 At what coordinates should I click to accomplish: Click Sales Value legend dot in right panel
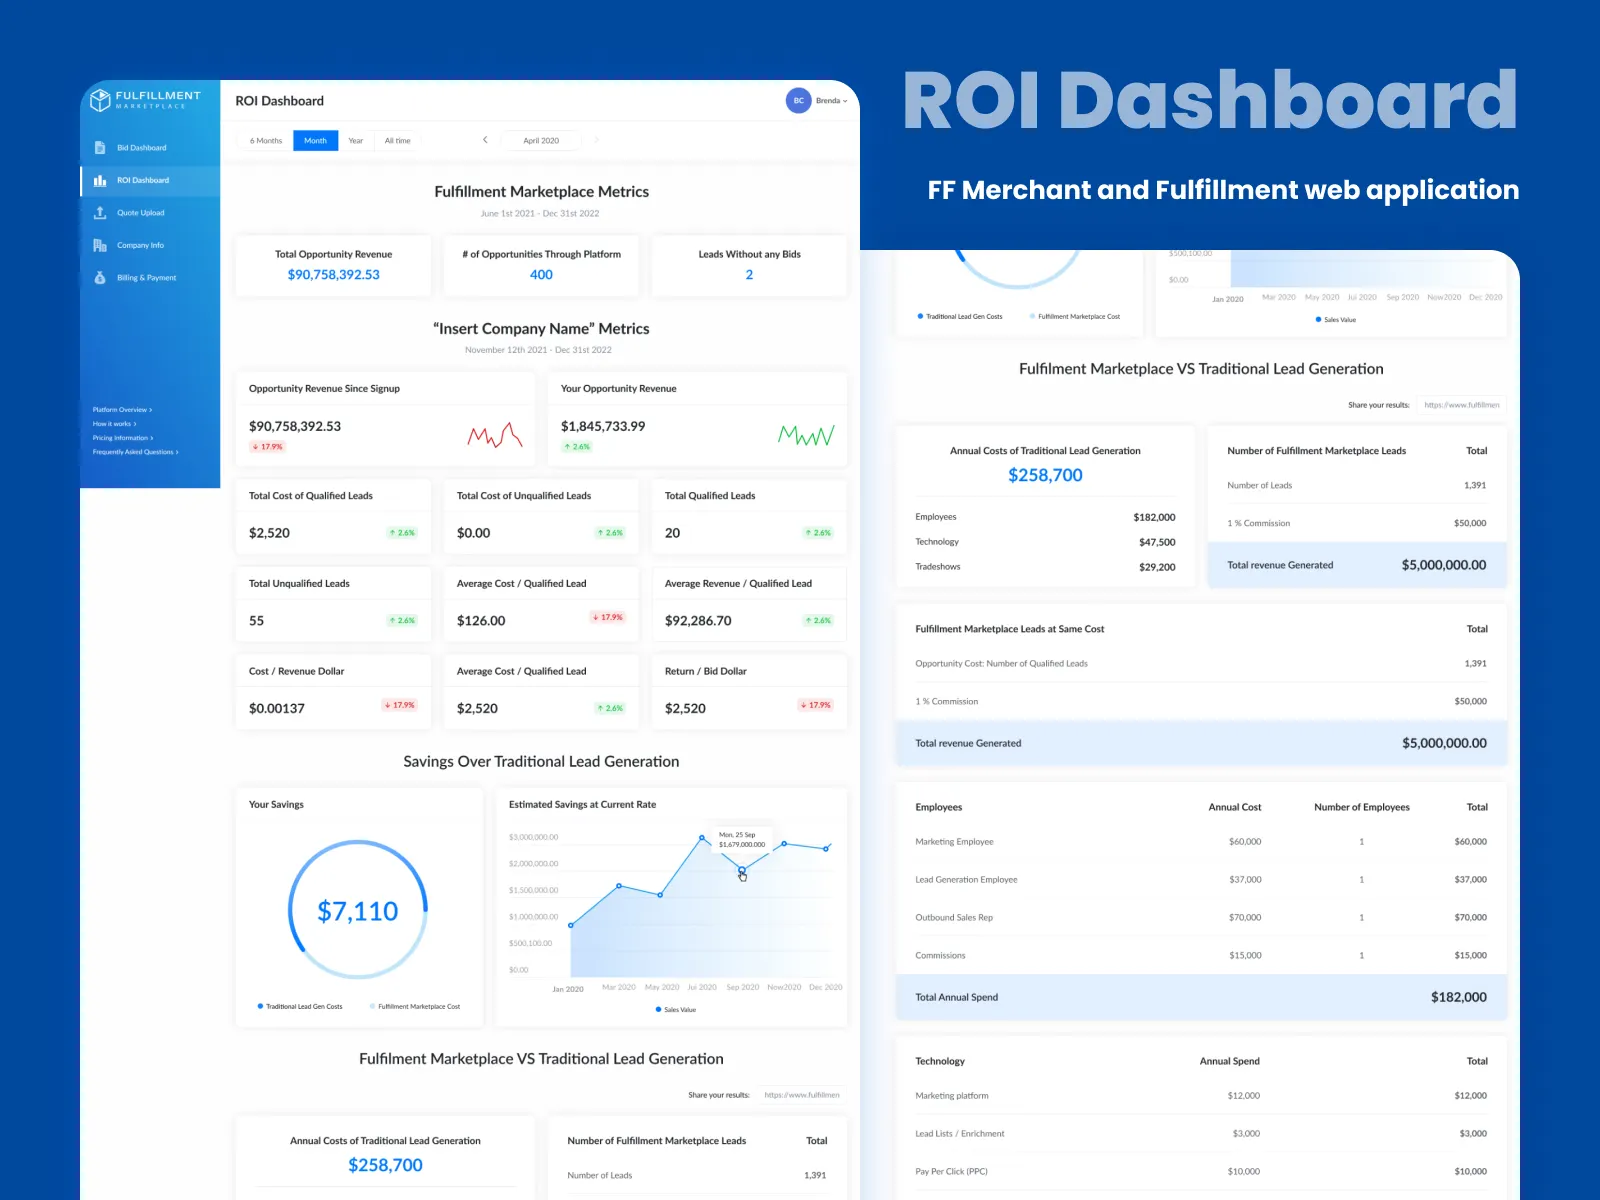point(1318,320)
